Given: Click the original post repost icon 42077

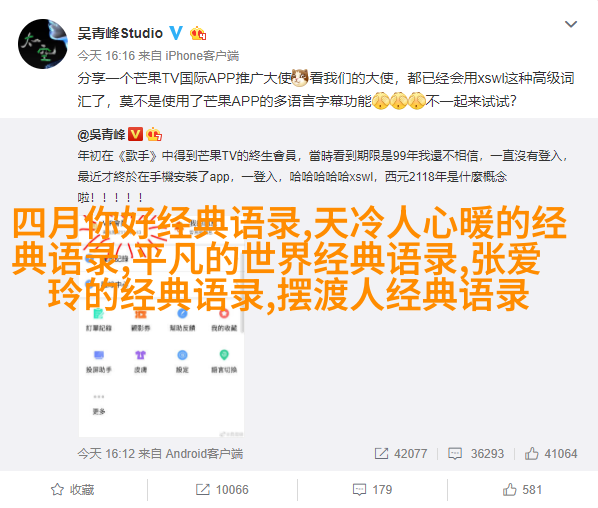Looking at the screenshot, I should (x=400, y=453).
